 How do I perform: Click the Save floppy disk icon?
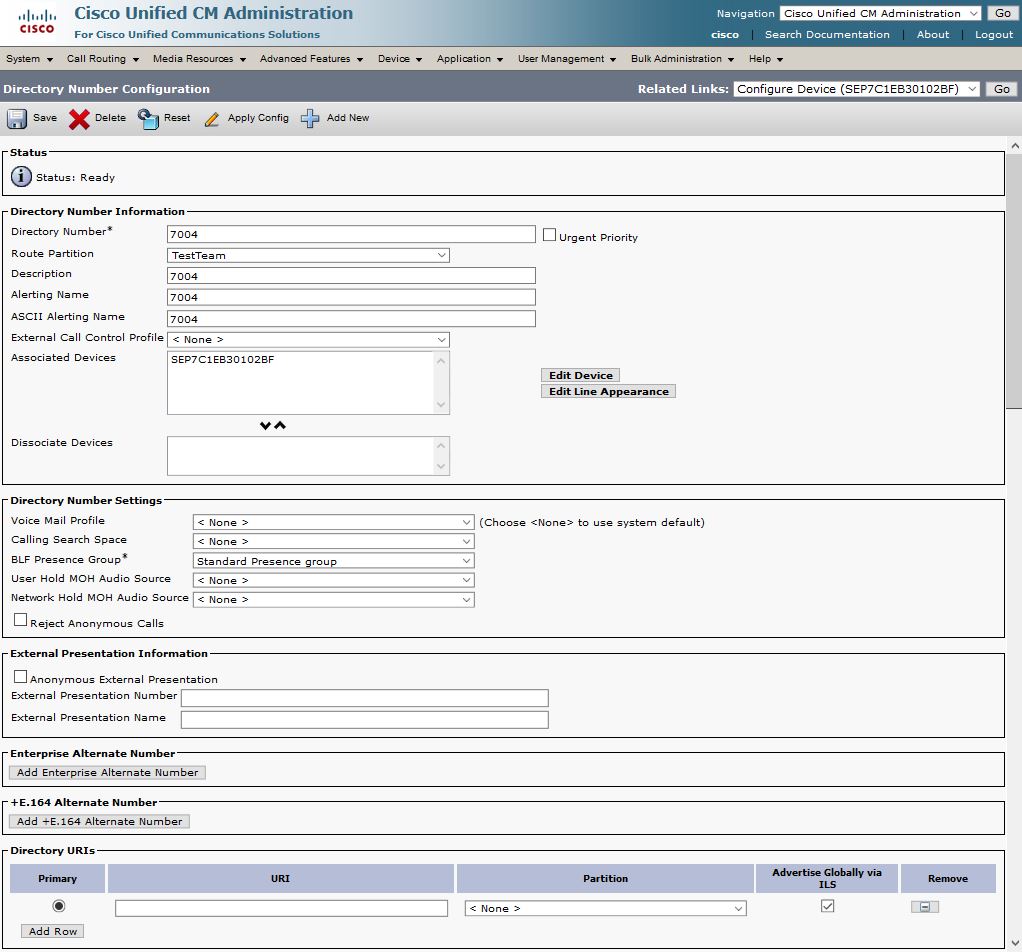tap(17, 119)
